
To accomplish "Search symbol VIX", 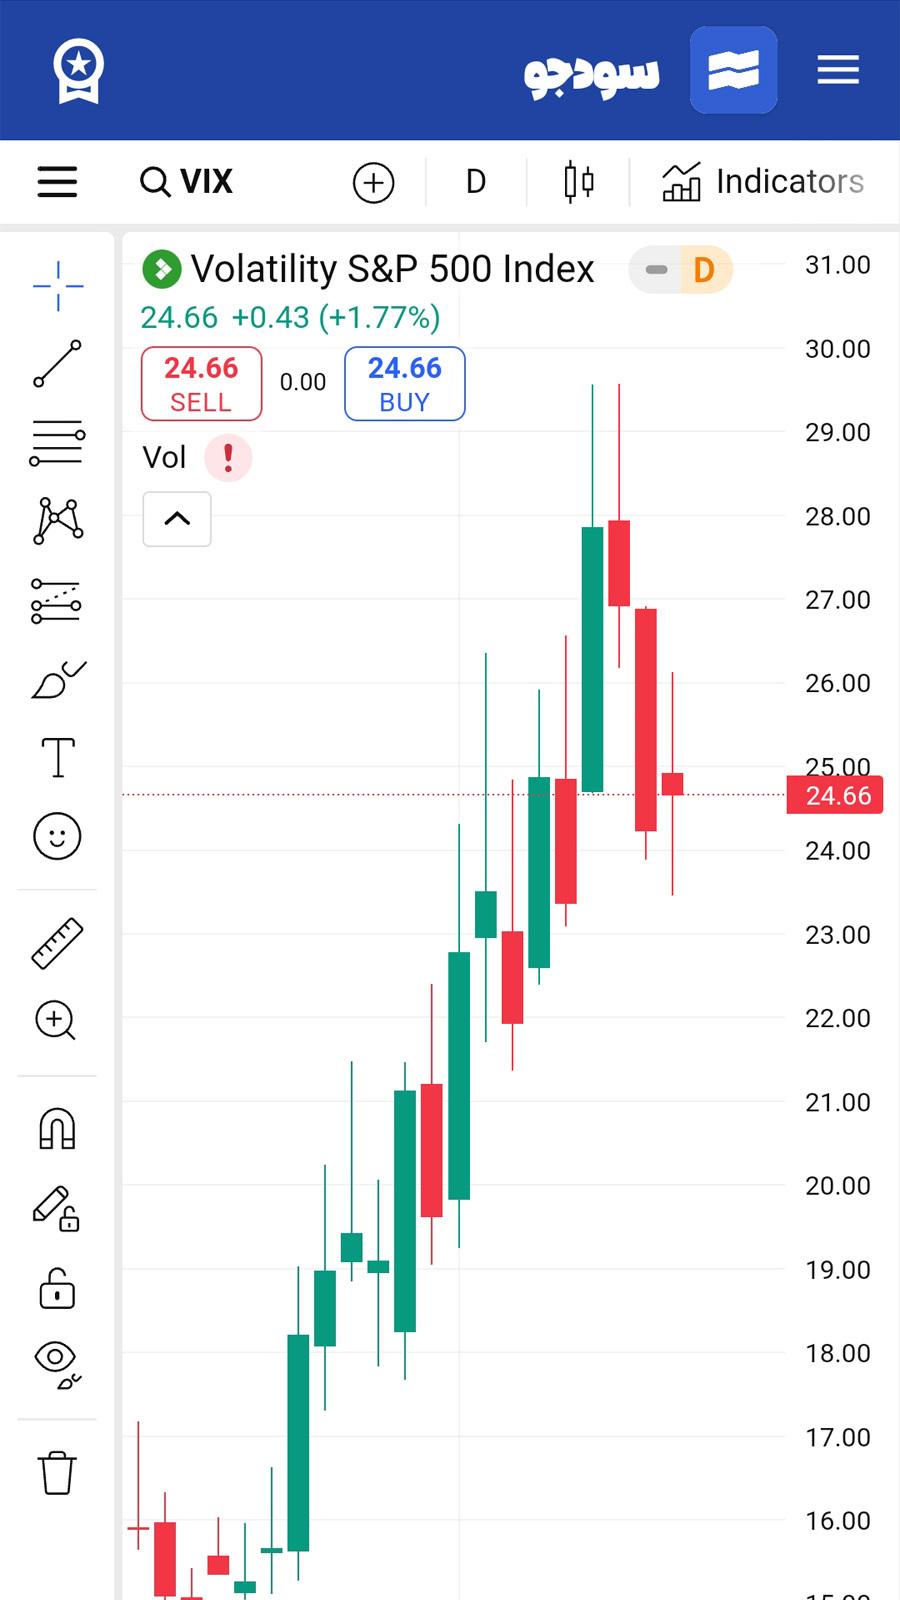I will point(187,182).
